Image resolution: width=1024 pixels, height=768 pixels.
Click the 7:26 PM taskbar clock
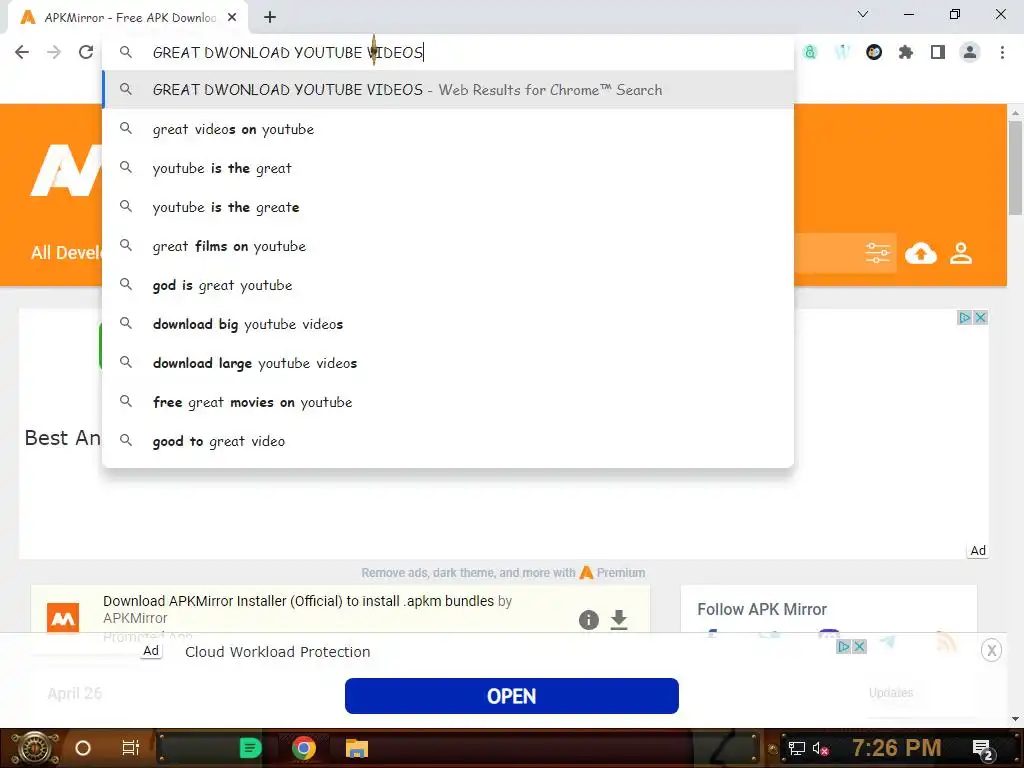(x=896, y=748)
